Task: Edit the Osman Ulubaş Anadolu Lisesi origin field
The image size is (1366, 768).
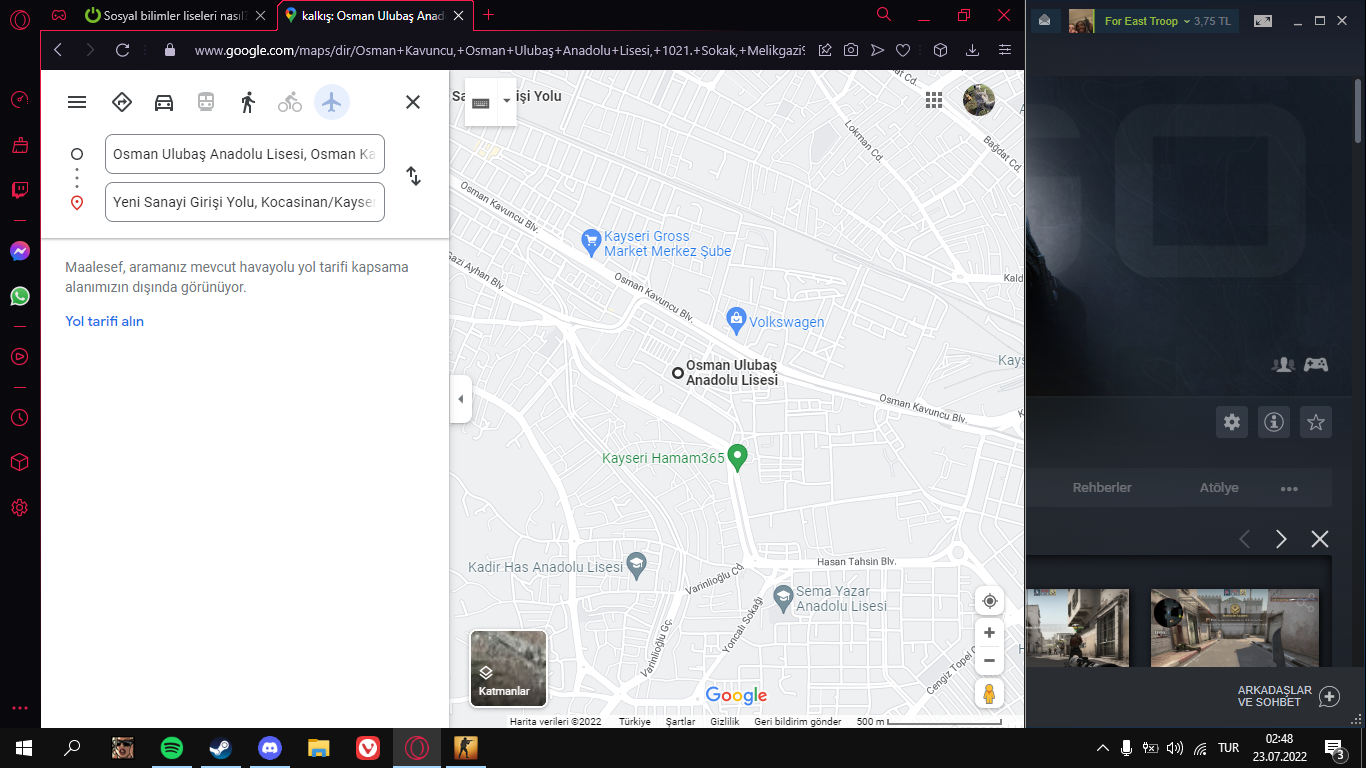Action: (x=245, y=154)
